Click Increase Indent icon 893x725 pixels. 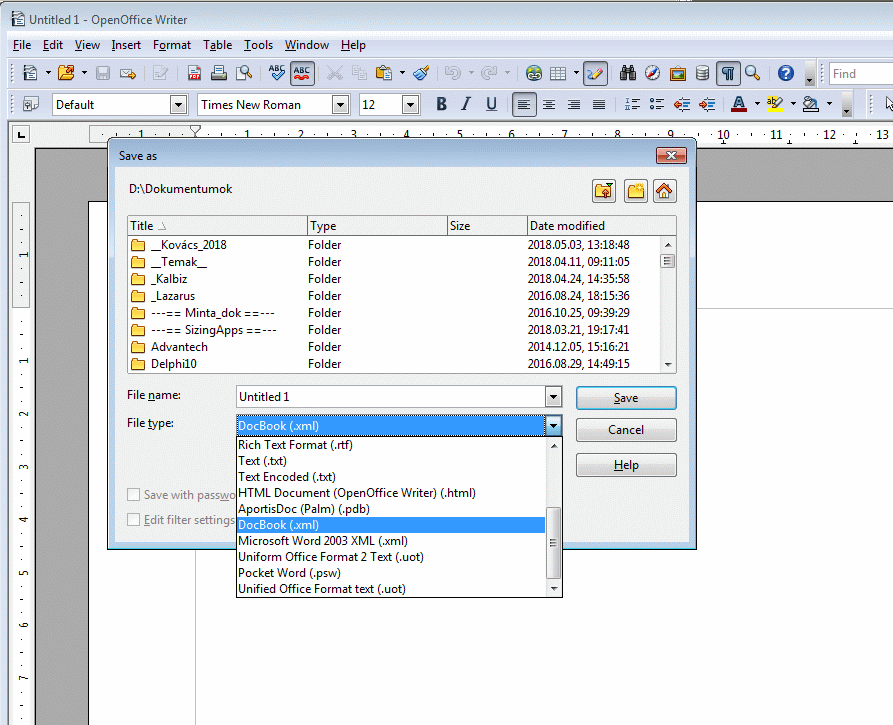tap(707, 104)
